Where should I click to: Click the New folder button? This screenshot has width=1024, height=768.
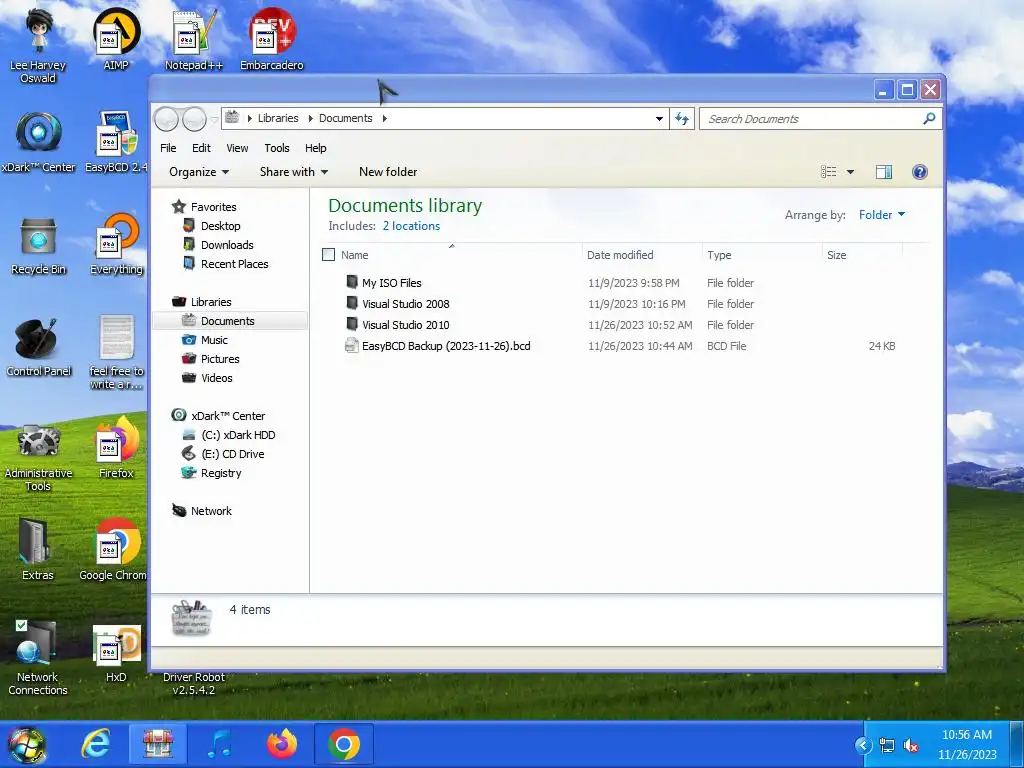pyautogui.click(x=388, y=172)
